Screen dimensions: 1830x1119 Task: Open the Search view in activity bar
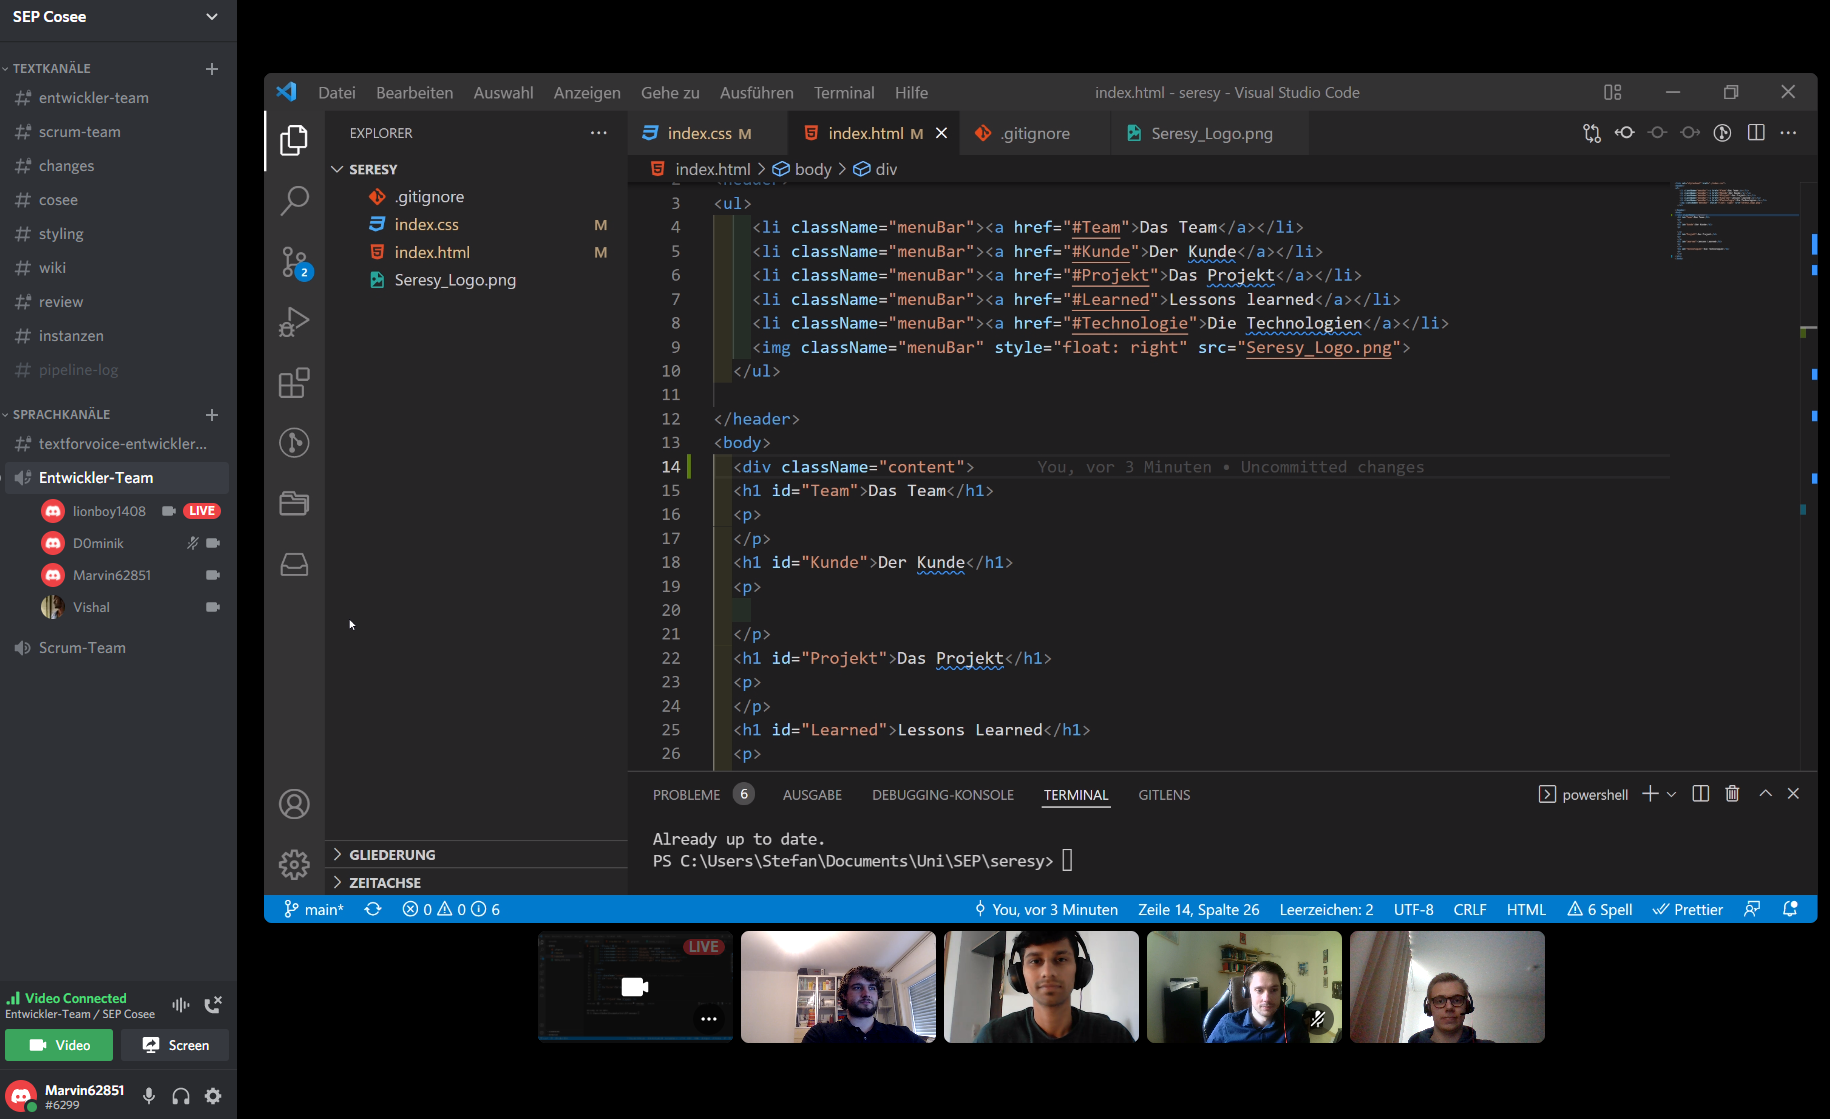click(x=294, y=201)
